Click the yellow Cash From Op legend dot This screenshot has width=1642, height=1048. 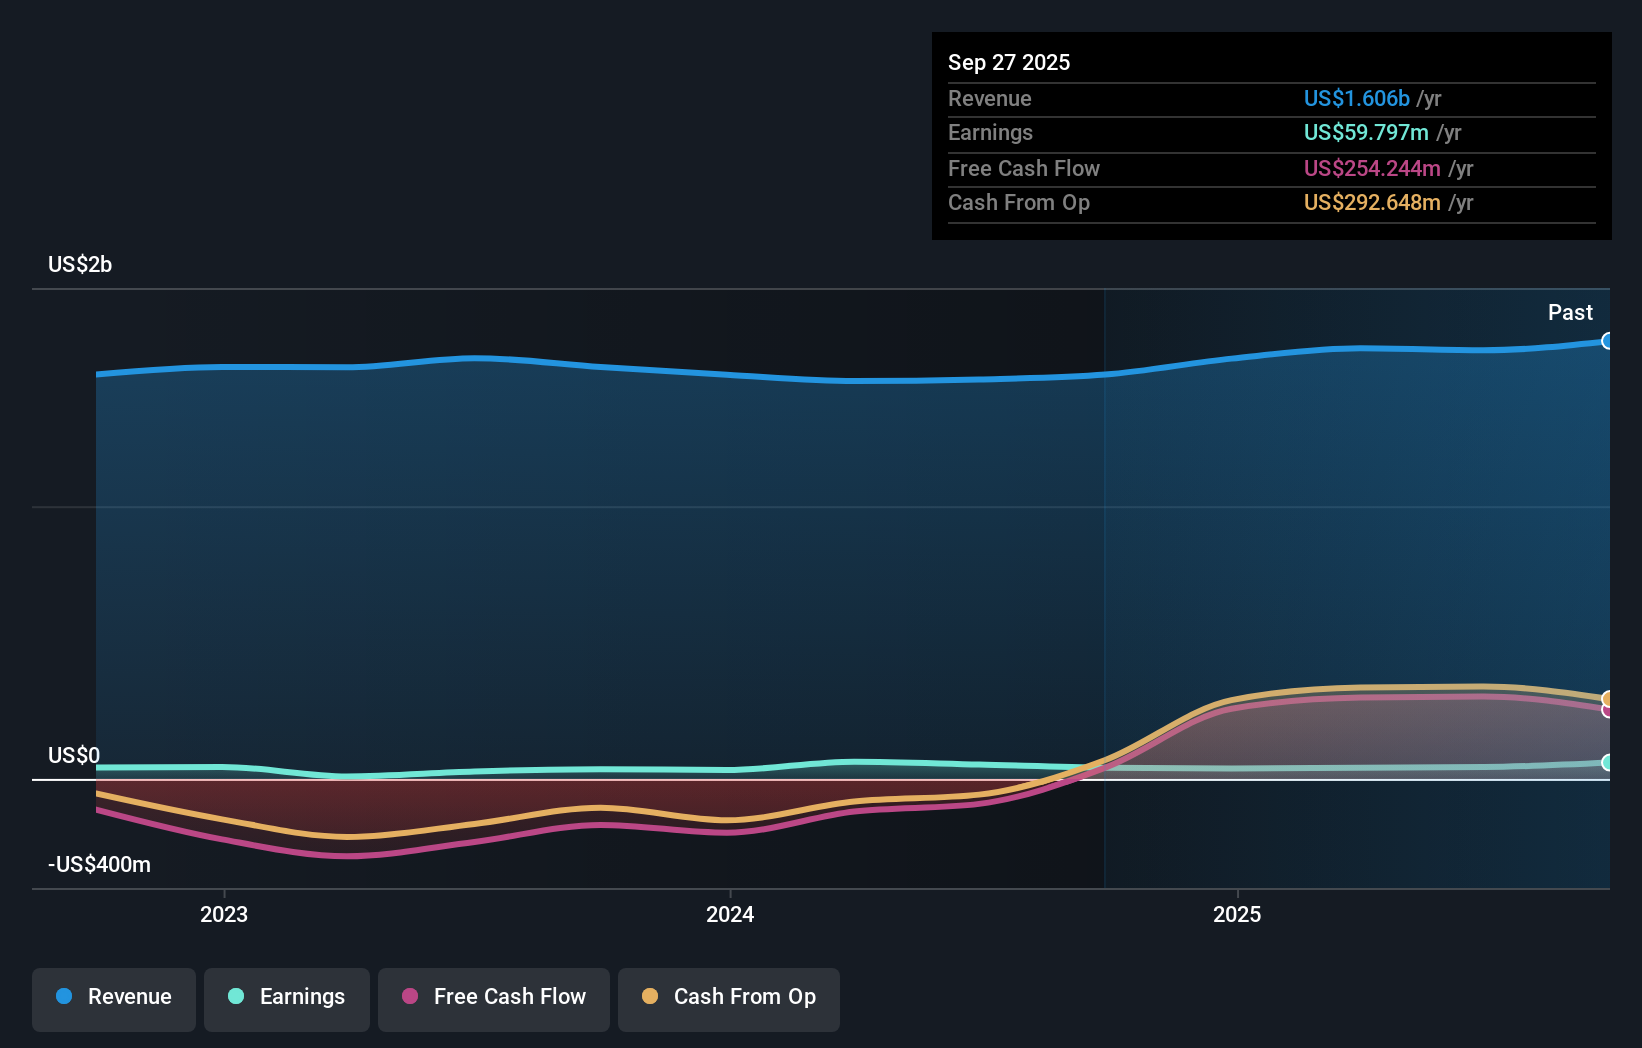tap(651, 997)
